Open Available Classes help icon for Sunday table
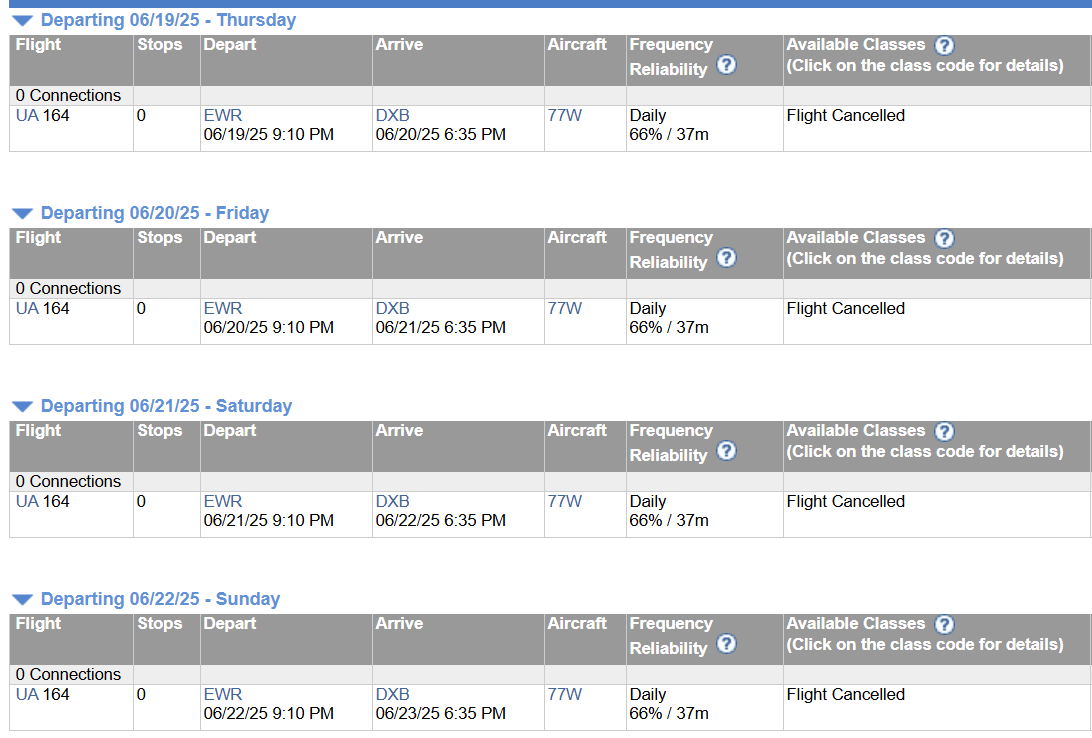 (944, 624)
